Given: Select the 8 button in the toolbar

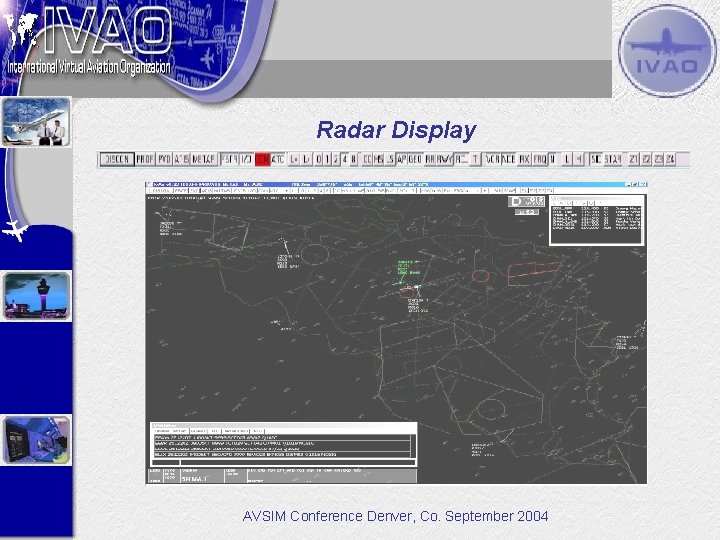Looking at the screenshot, I should 354,159.
